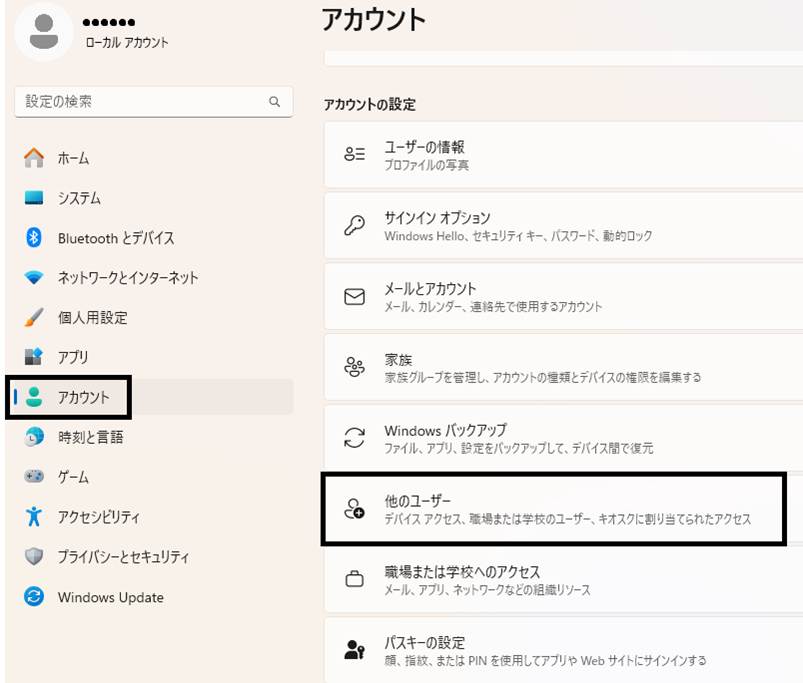Click the accessibility figure icon アクセシビリティ
Image resolution: width=803 pixels, height=683 pixels.
coord(34,516)
